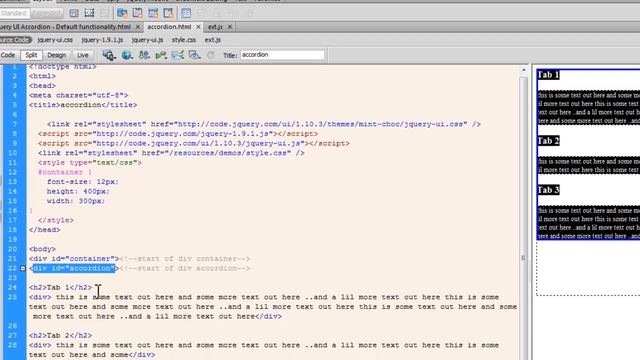
Task: Close the ext.js document tab
Action: tap(230, 27)
